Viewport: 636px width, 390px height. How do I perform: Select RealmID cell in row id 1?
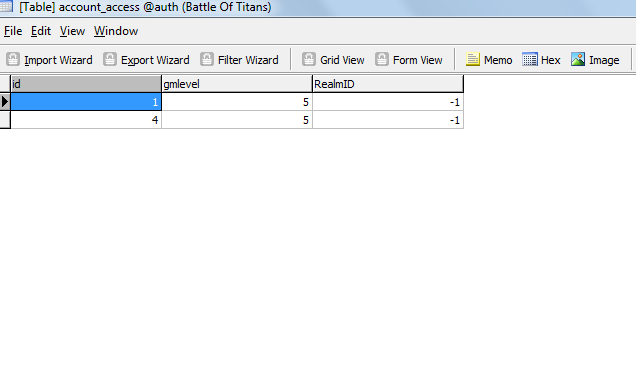pos(388,102)
